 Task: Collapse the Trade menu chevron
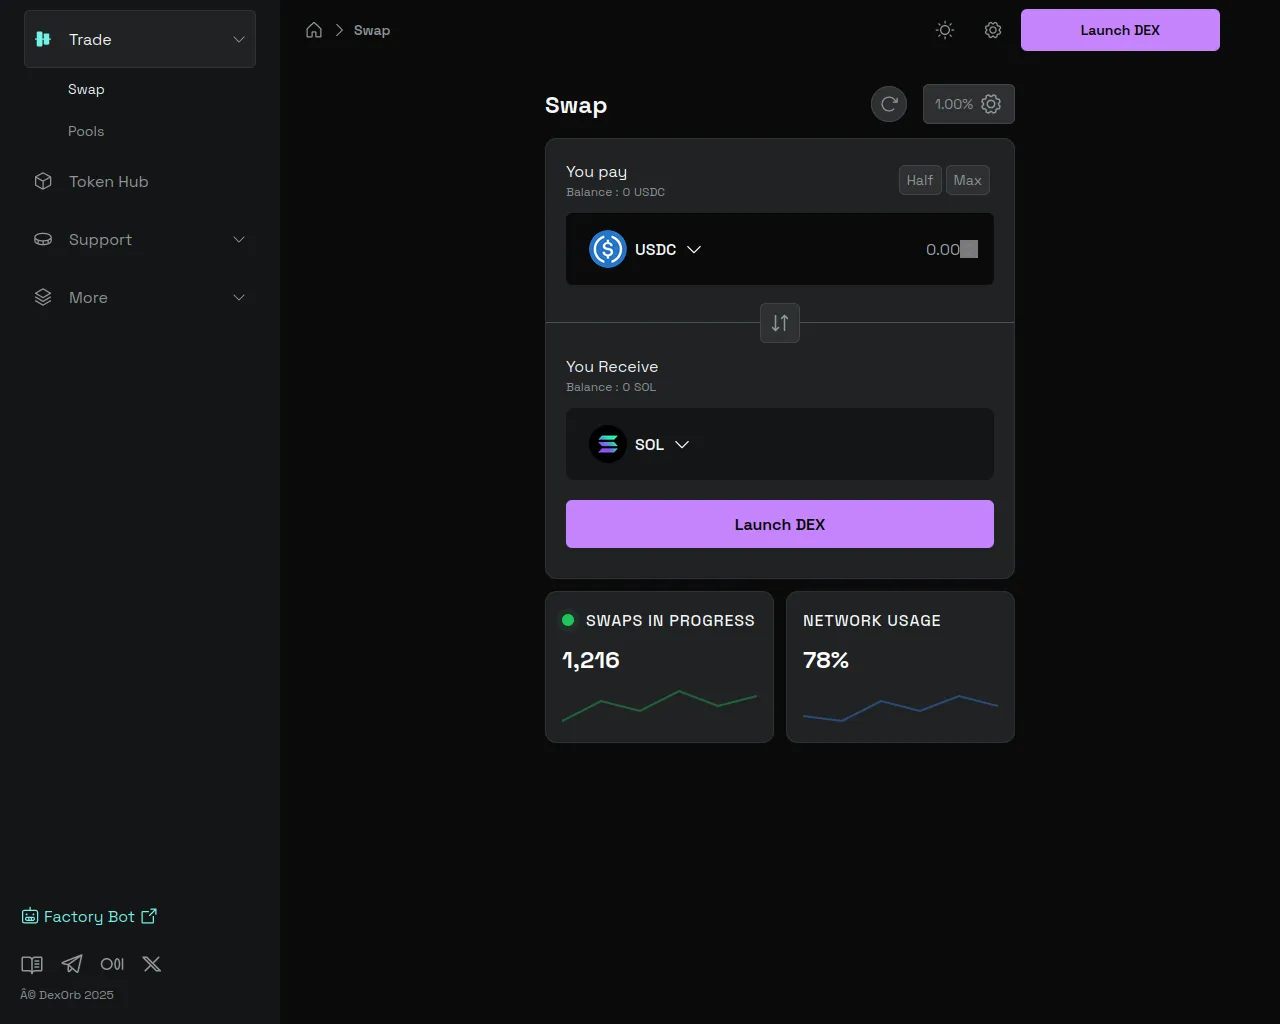coord(239,39)
